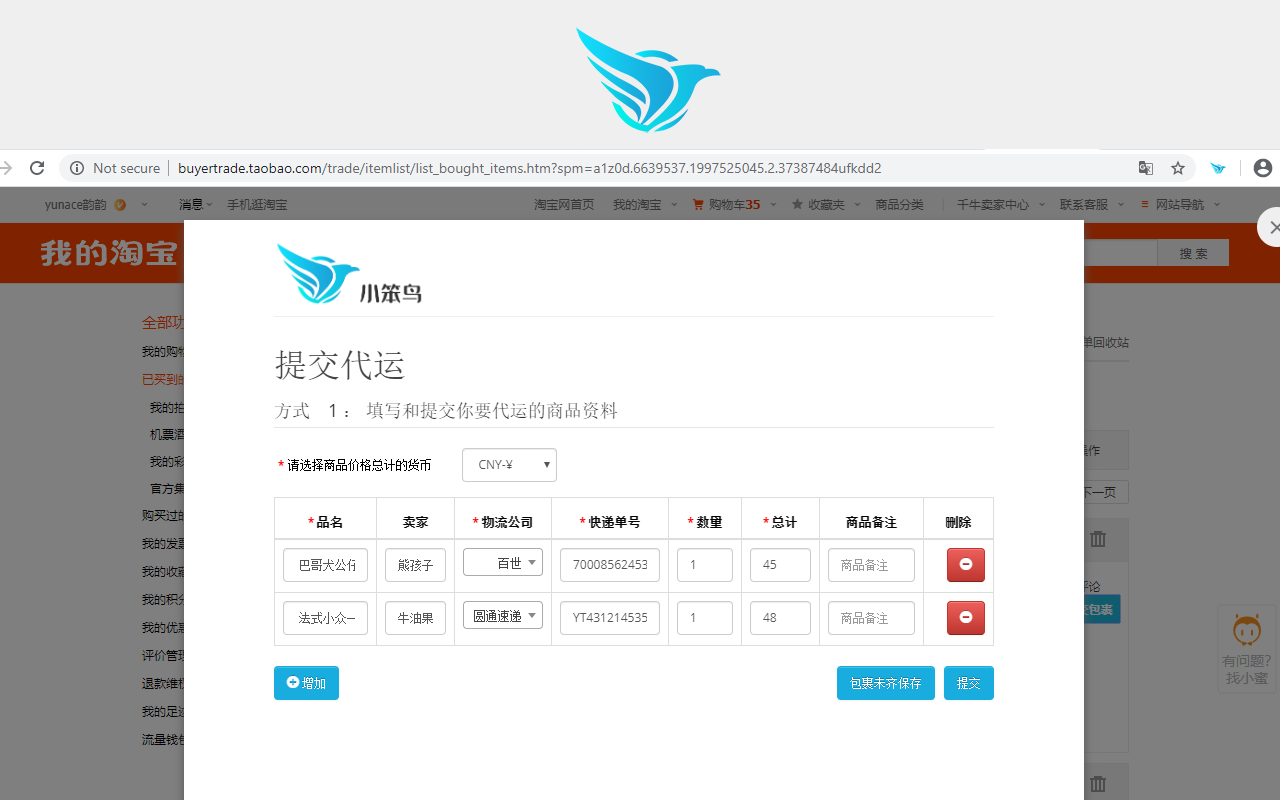This screenshot has height=800, width=1280.
Task: Expand the 网站导航 dropdown
Action: coord(1181,204)
